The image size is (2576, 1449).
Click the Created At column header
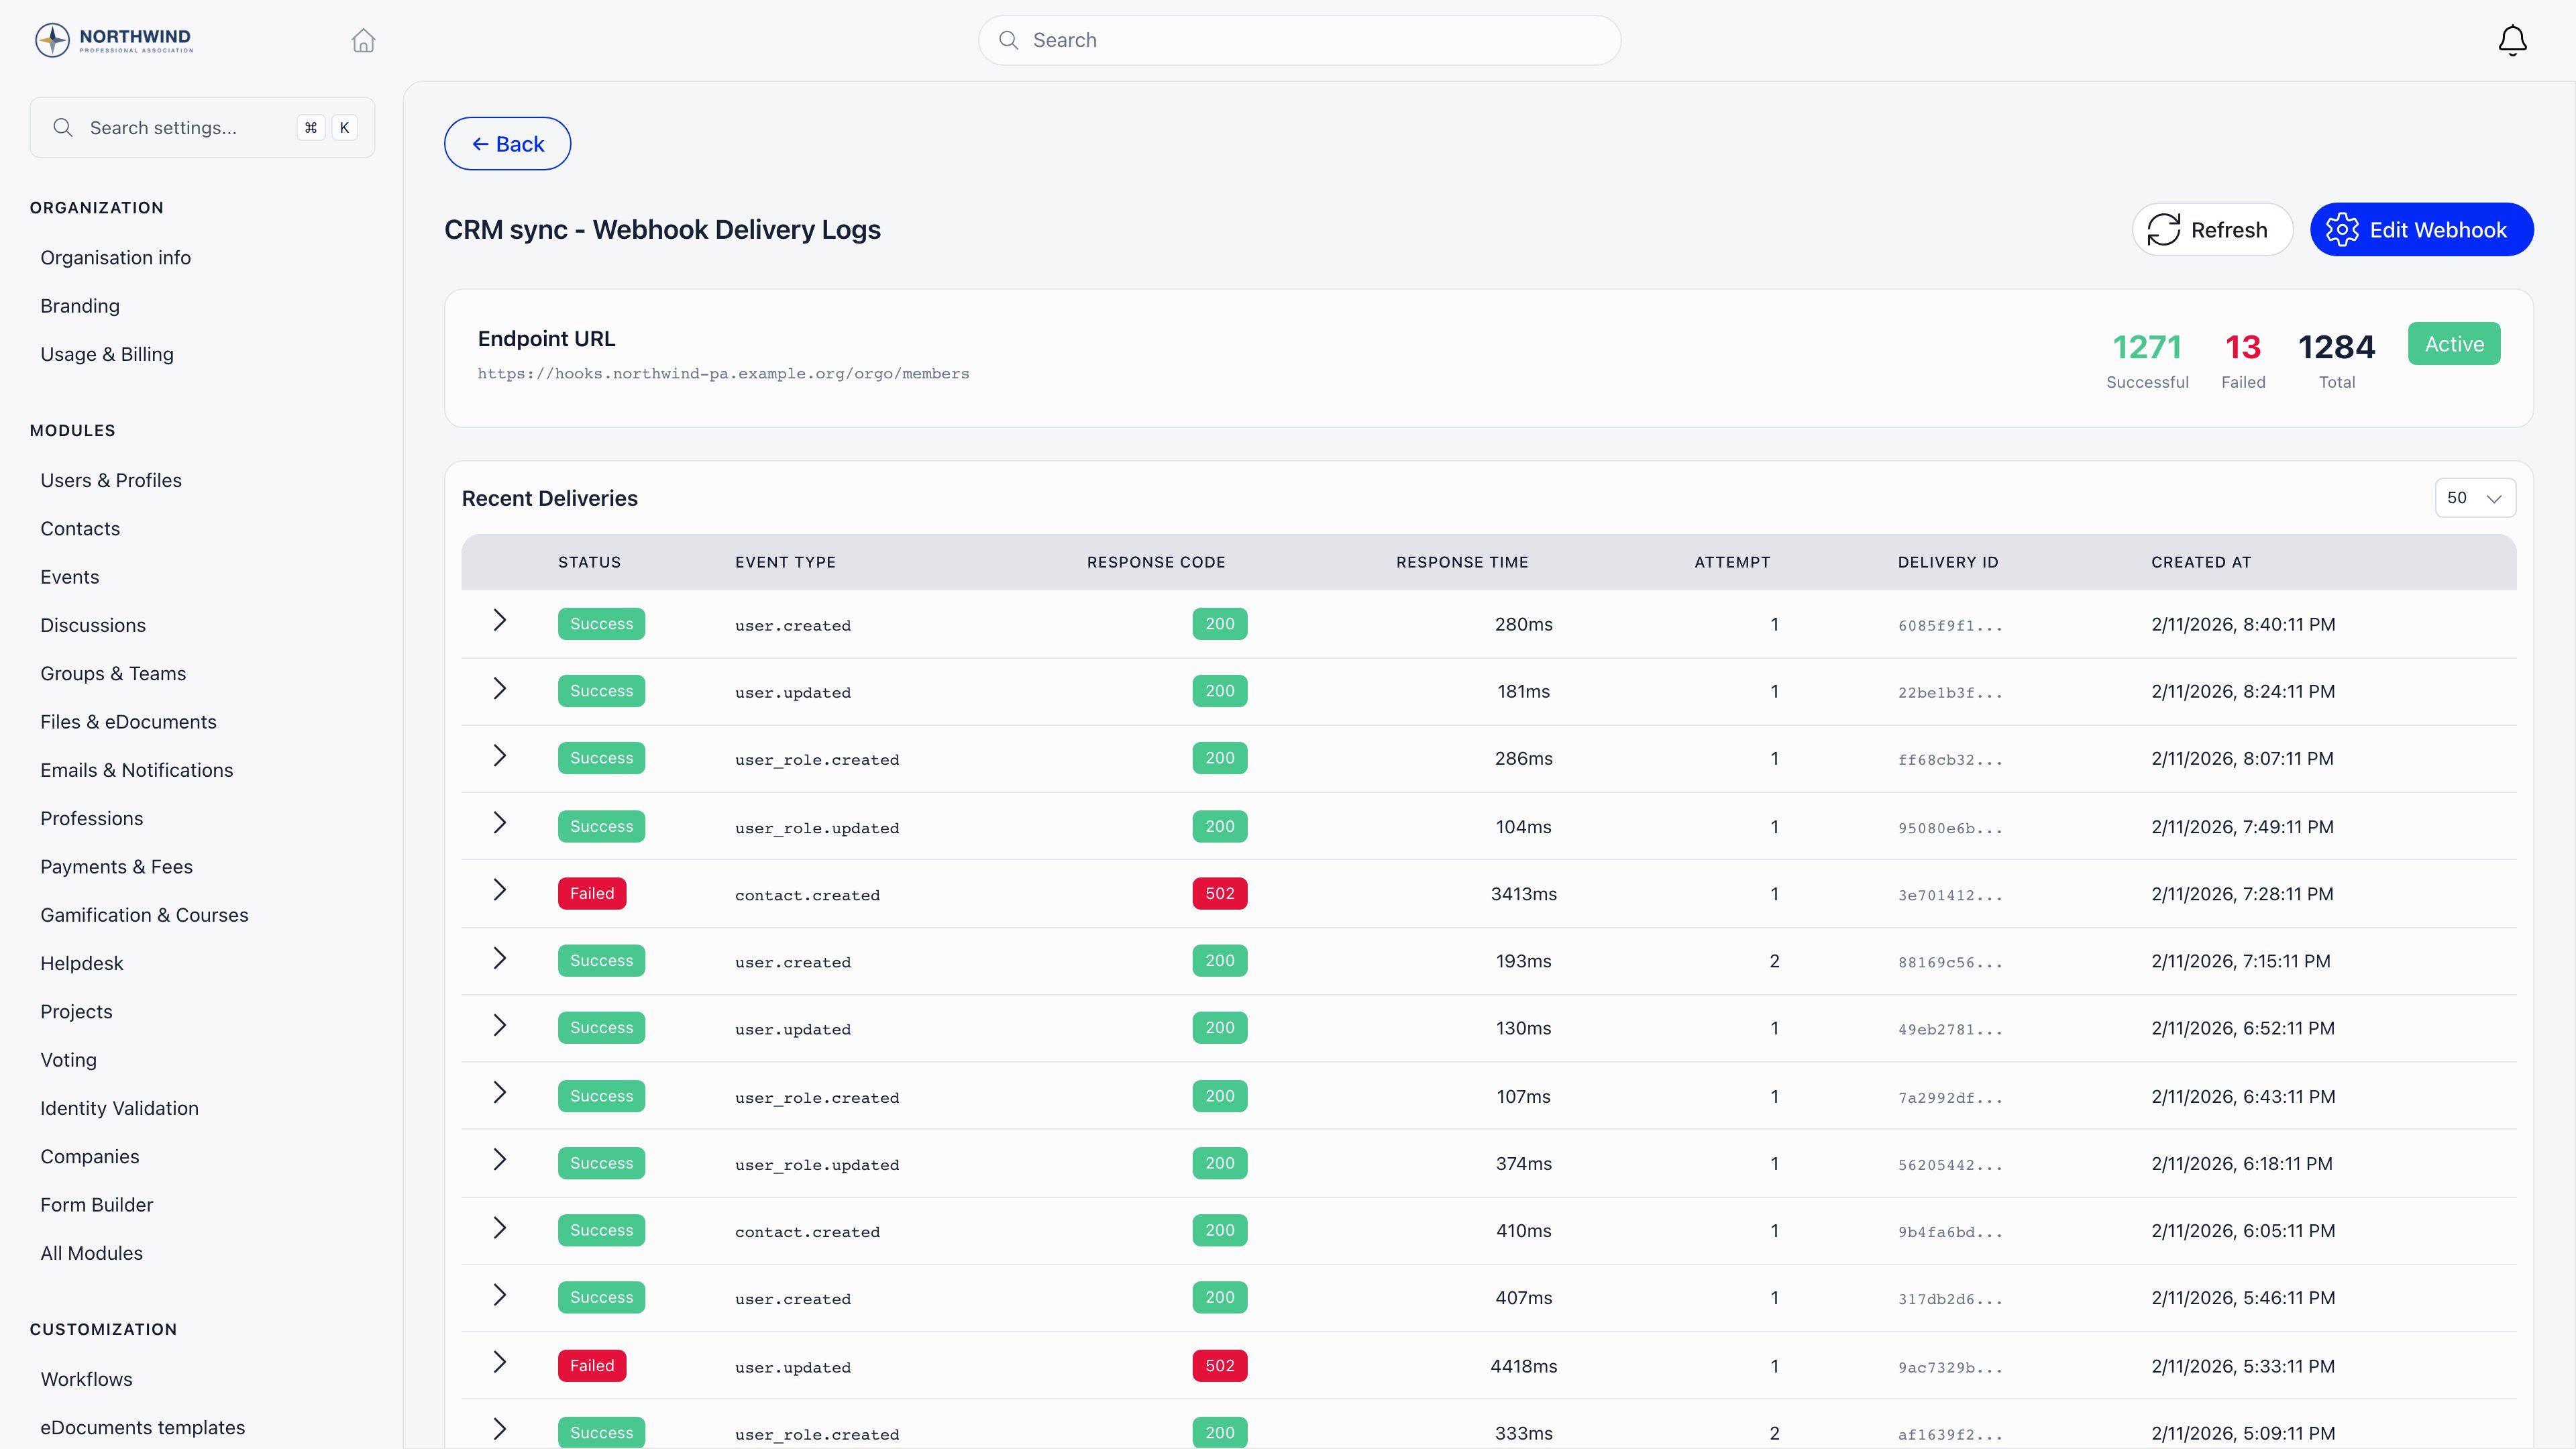coord(2201,562)
